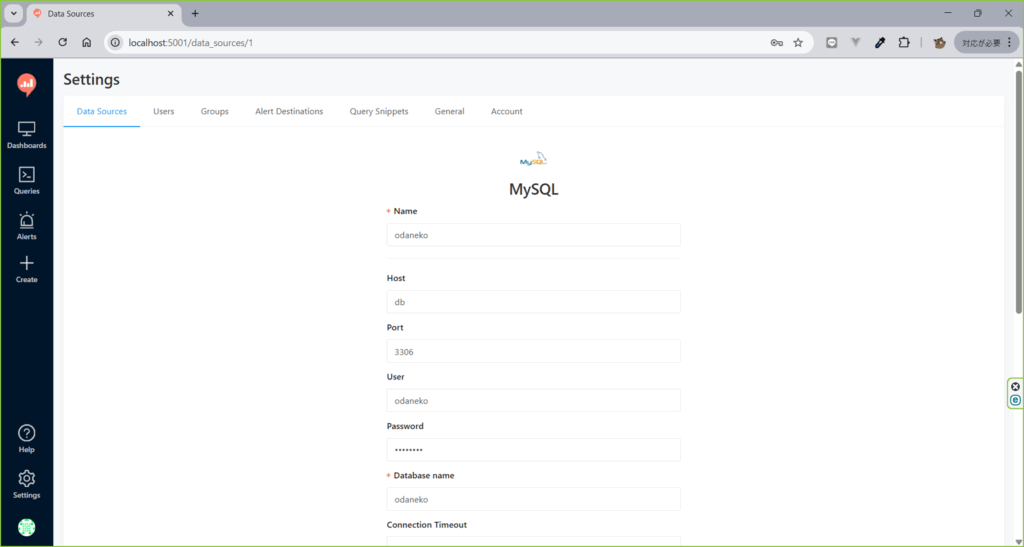Open Queries in the sidebar
The height and width of the screenshot is (547, 1024).
point(27,180)
